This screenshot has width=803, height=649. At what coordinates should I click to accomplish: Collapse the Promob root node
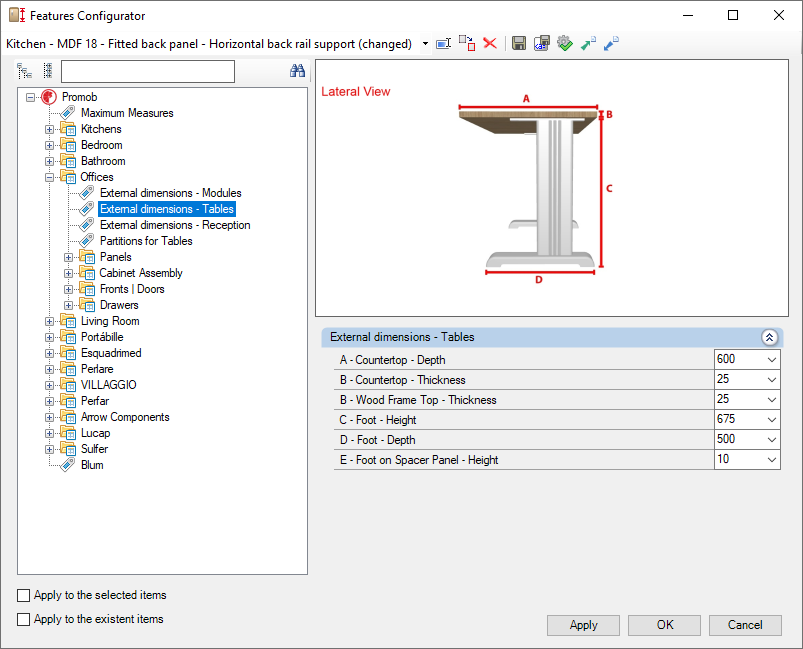click(31, 97)
